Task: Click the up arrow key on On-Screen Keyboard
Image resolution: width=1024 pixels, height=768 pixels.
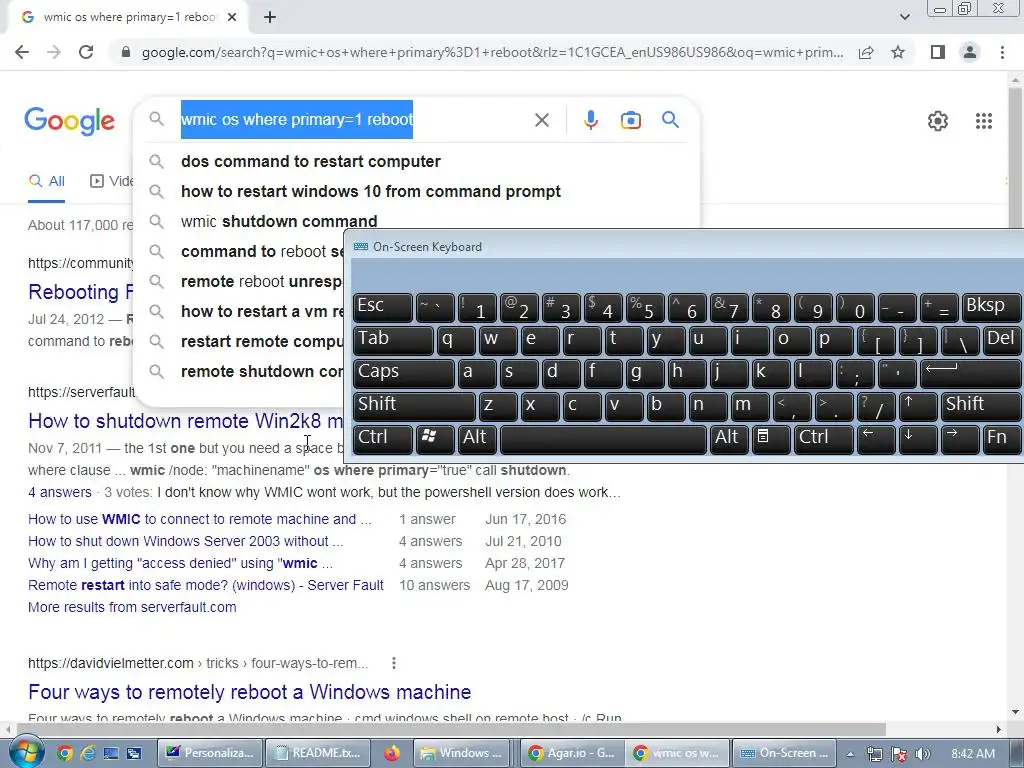Action: click(918, 406)
